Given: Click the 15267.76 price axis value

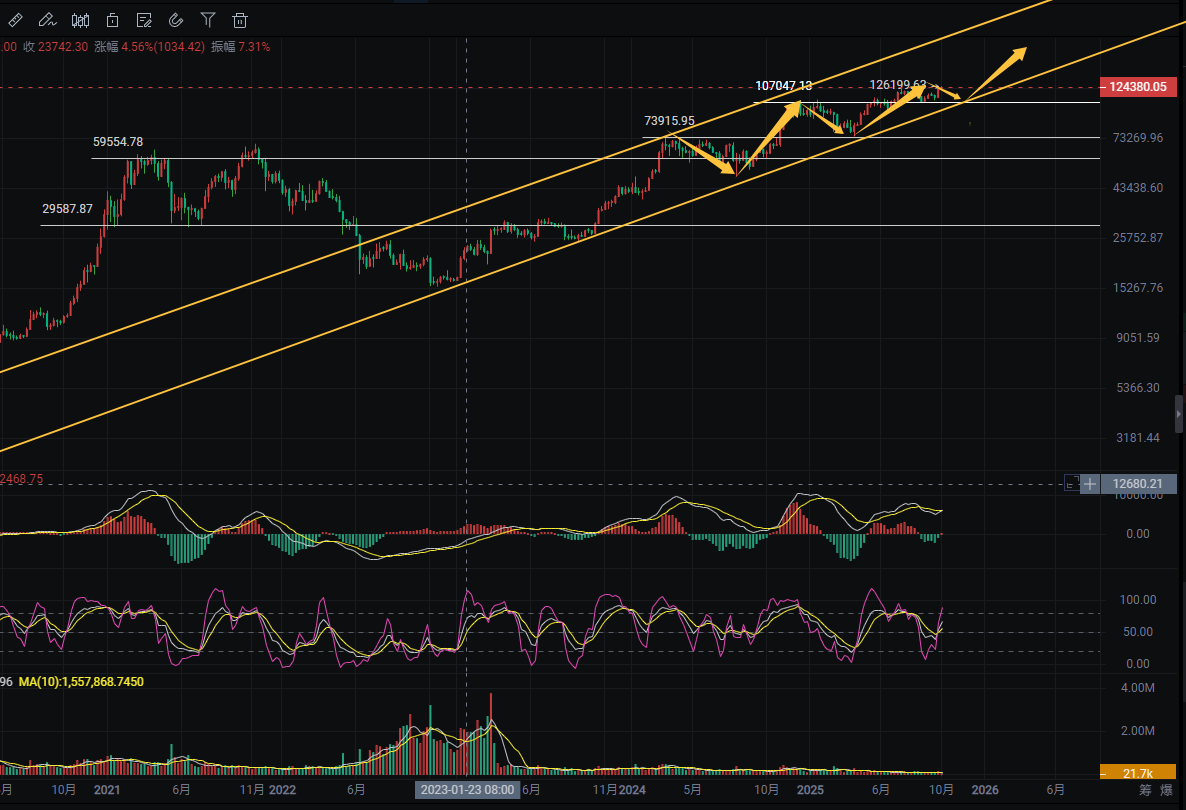Looking at the screenshot, I should (1138, 287).
